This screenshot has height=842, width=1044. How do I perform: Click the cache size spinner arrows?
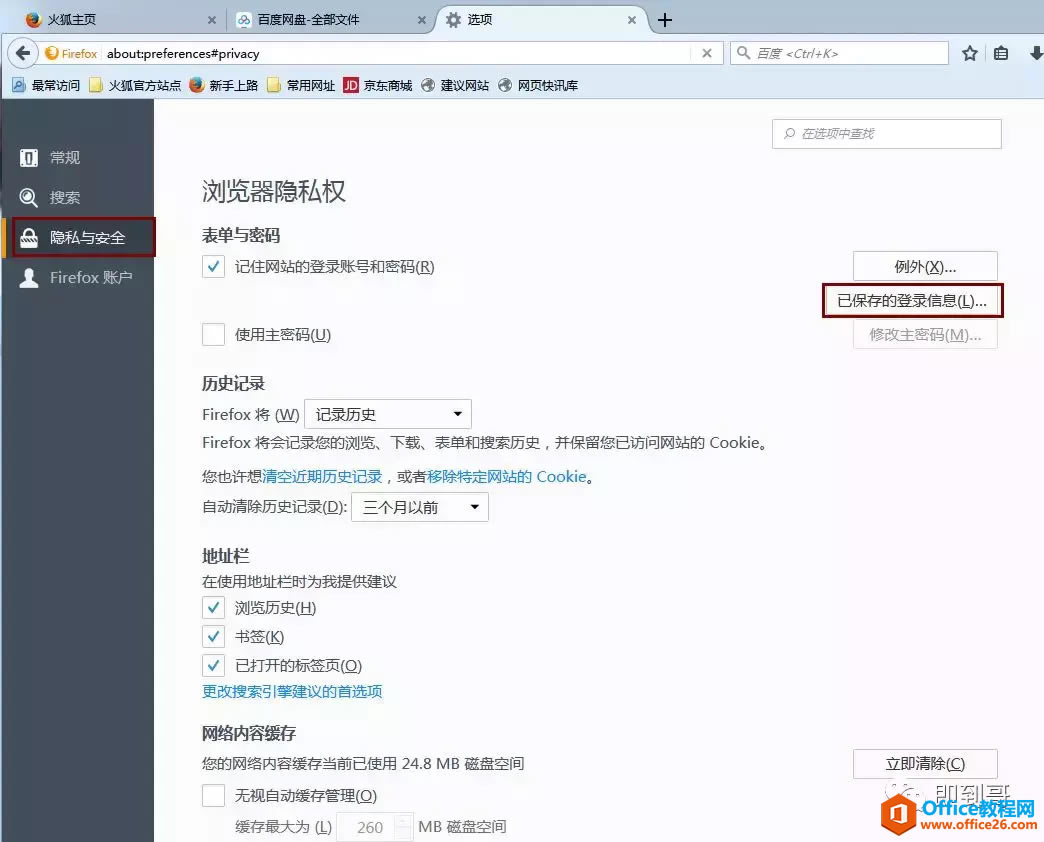pyautogui.click(x=403, y=827)
